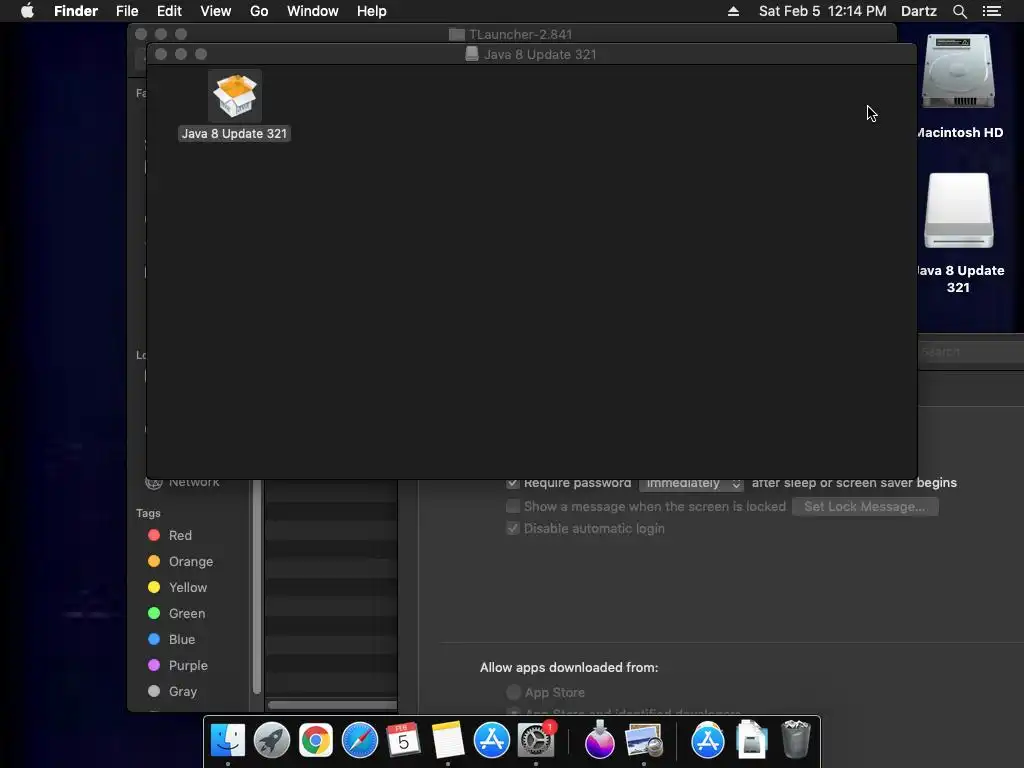
Task: Select the Gray tag in the Finder sidebar
Action: click(172, 692)
